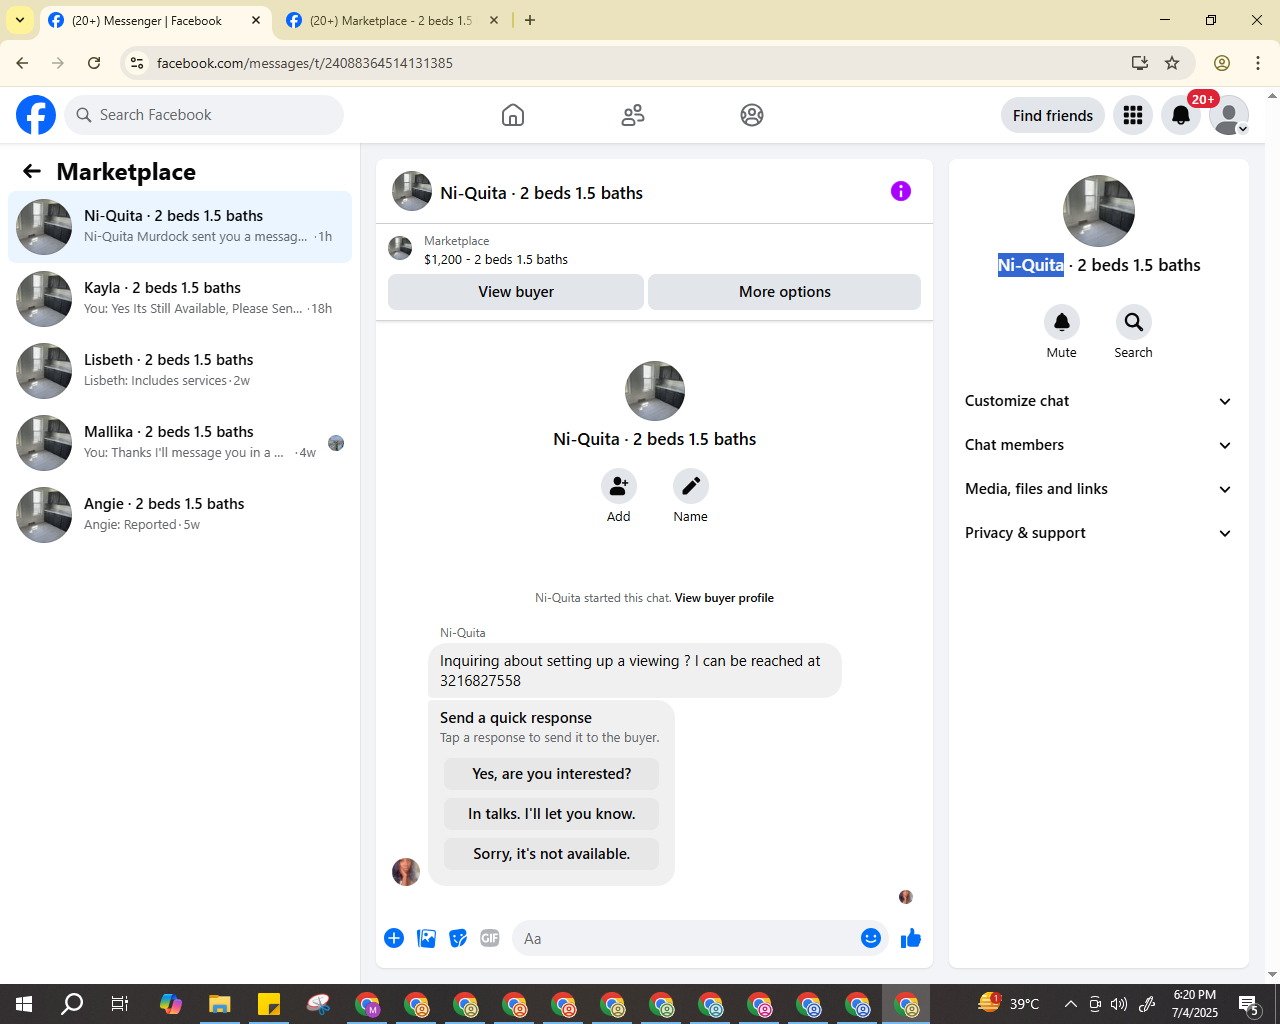This screenshot has height=1024, width=1280.
Task: Choose a GIF in composer
Action: pyautogui.click(x=490, y=938)
